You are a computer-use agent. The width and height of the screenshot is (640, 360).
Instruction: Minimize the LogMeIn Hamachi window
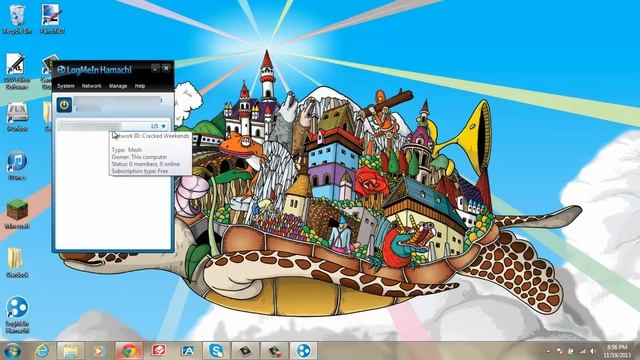pyautogui.click(x=155, y=69)
